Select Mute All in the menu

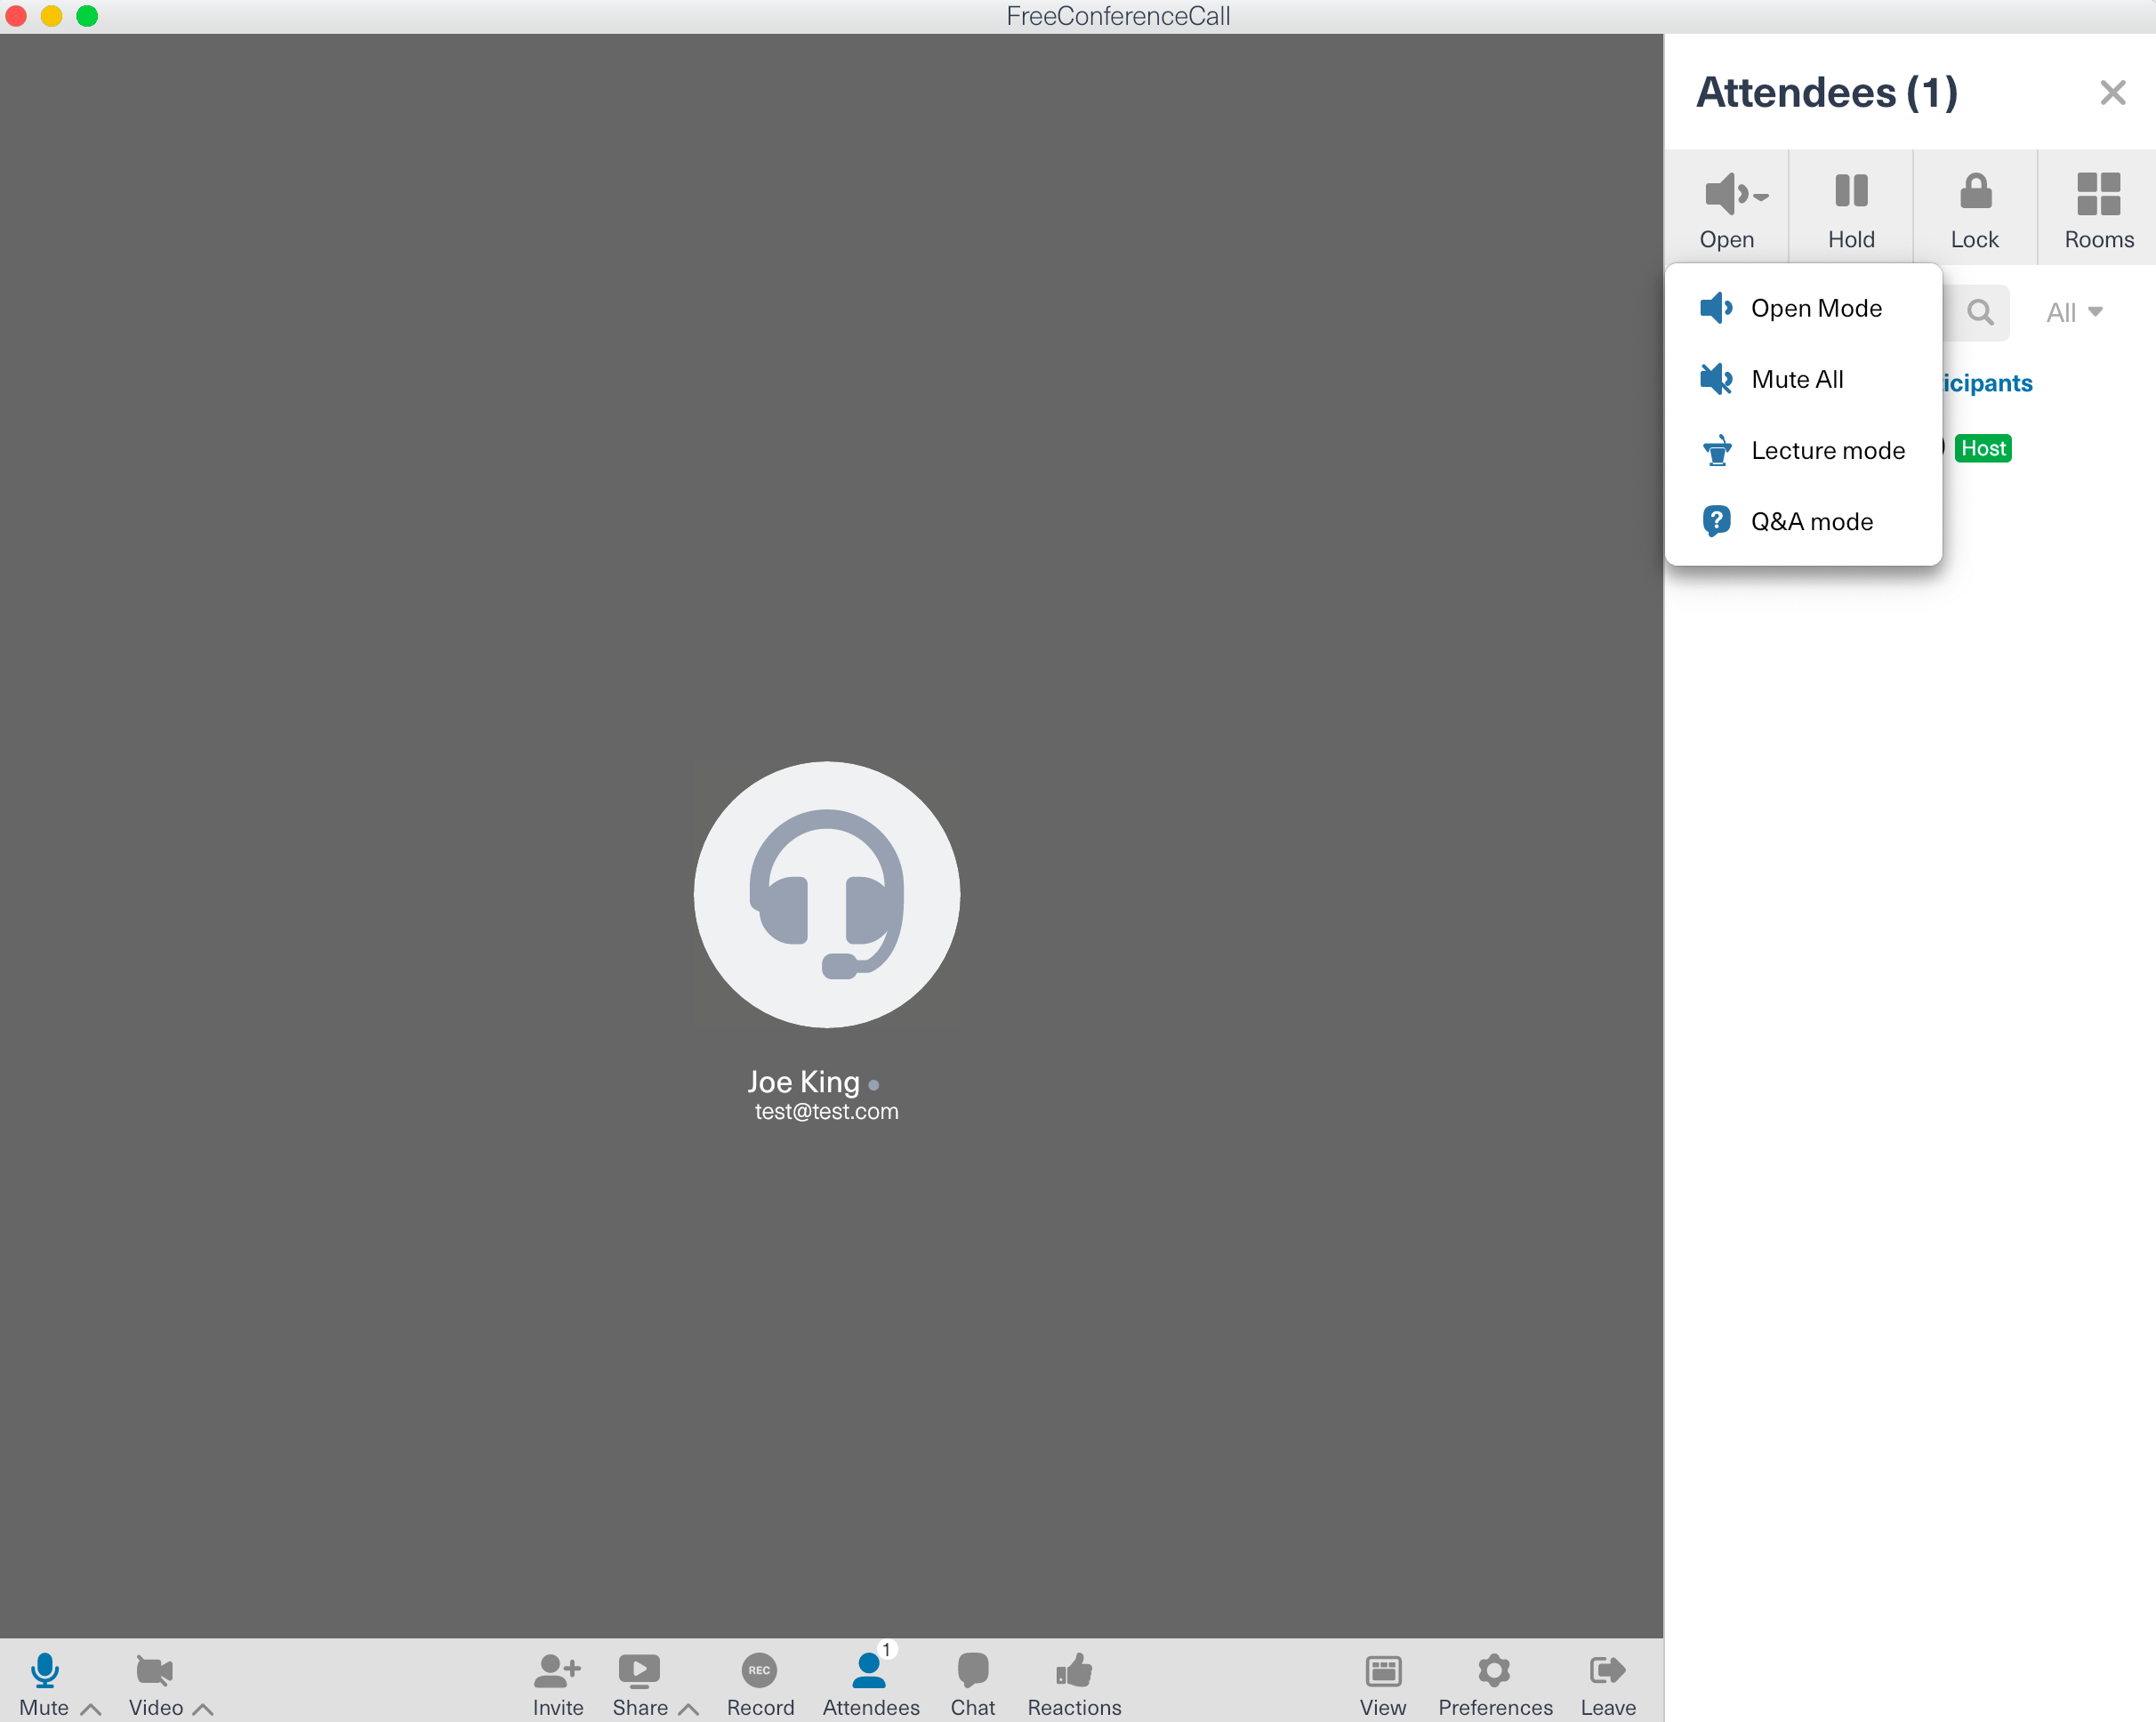coord(1797,380)
